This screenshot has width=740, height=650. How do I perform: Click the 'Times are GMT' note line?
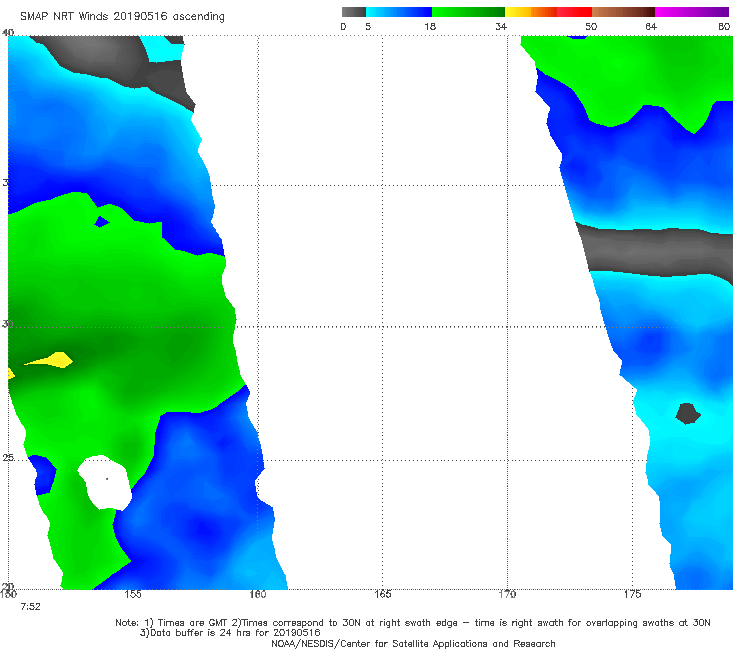click(413, 623)
